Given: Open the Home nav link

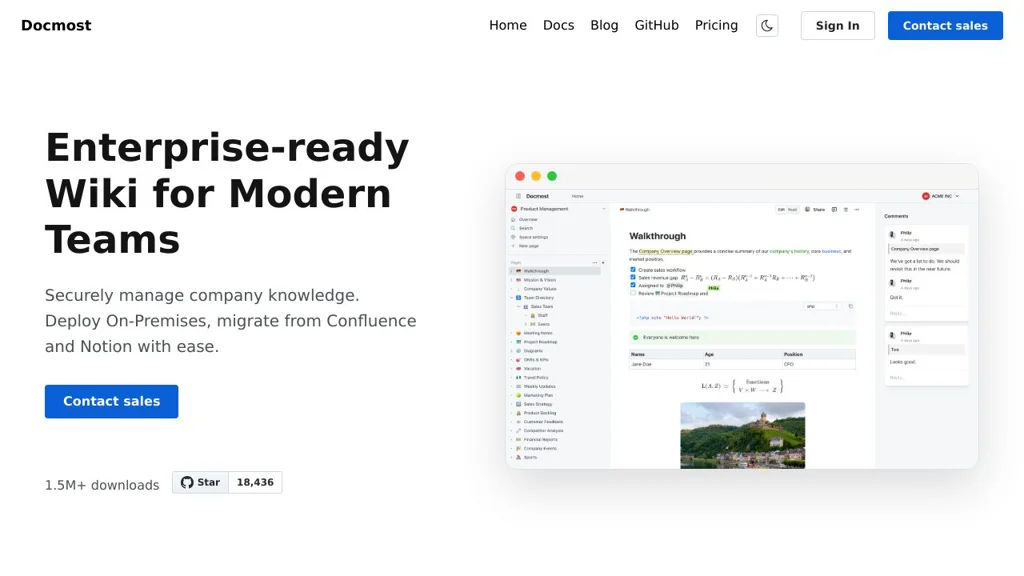Looking at the screenshot, I should click(x=507, y=25).
